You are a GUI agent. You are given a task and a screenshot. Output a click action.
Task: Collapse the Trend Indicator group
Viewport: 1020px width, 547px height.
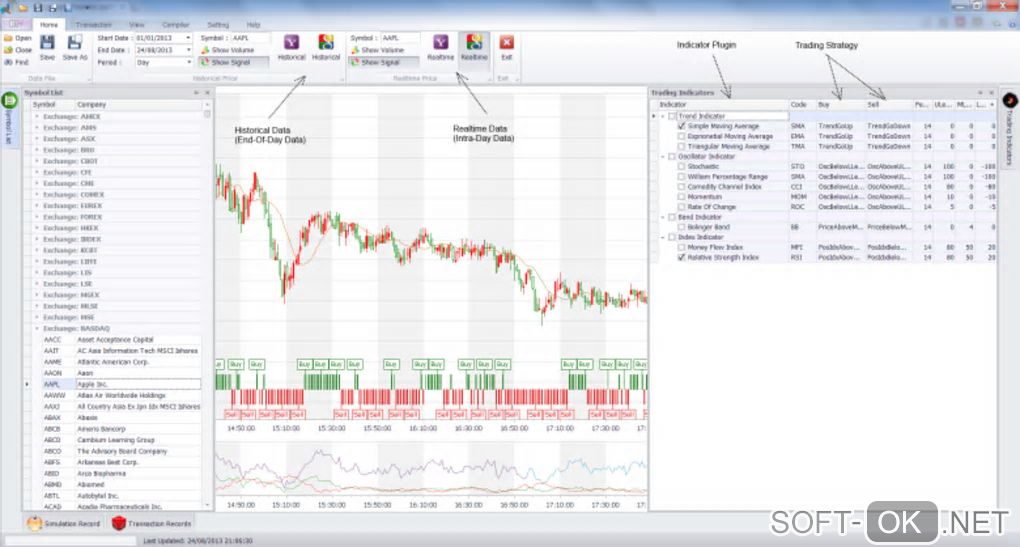[x=664, y=116]
